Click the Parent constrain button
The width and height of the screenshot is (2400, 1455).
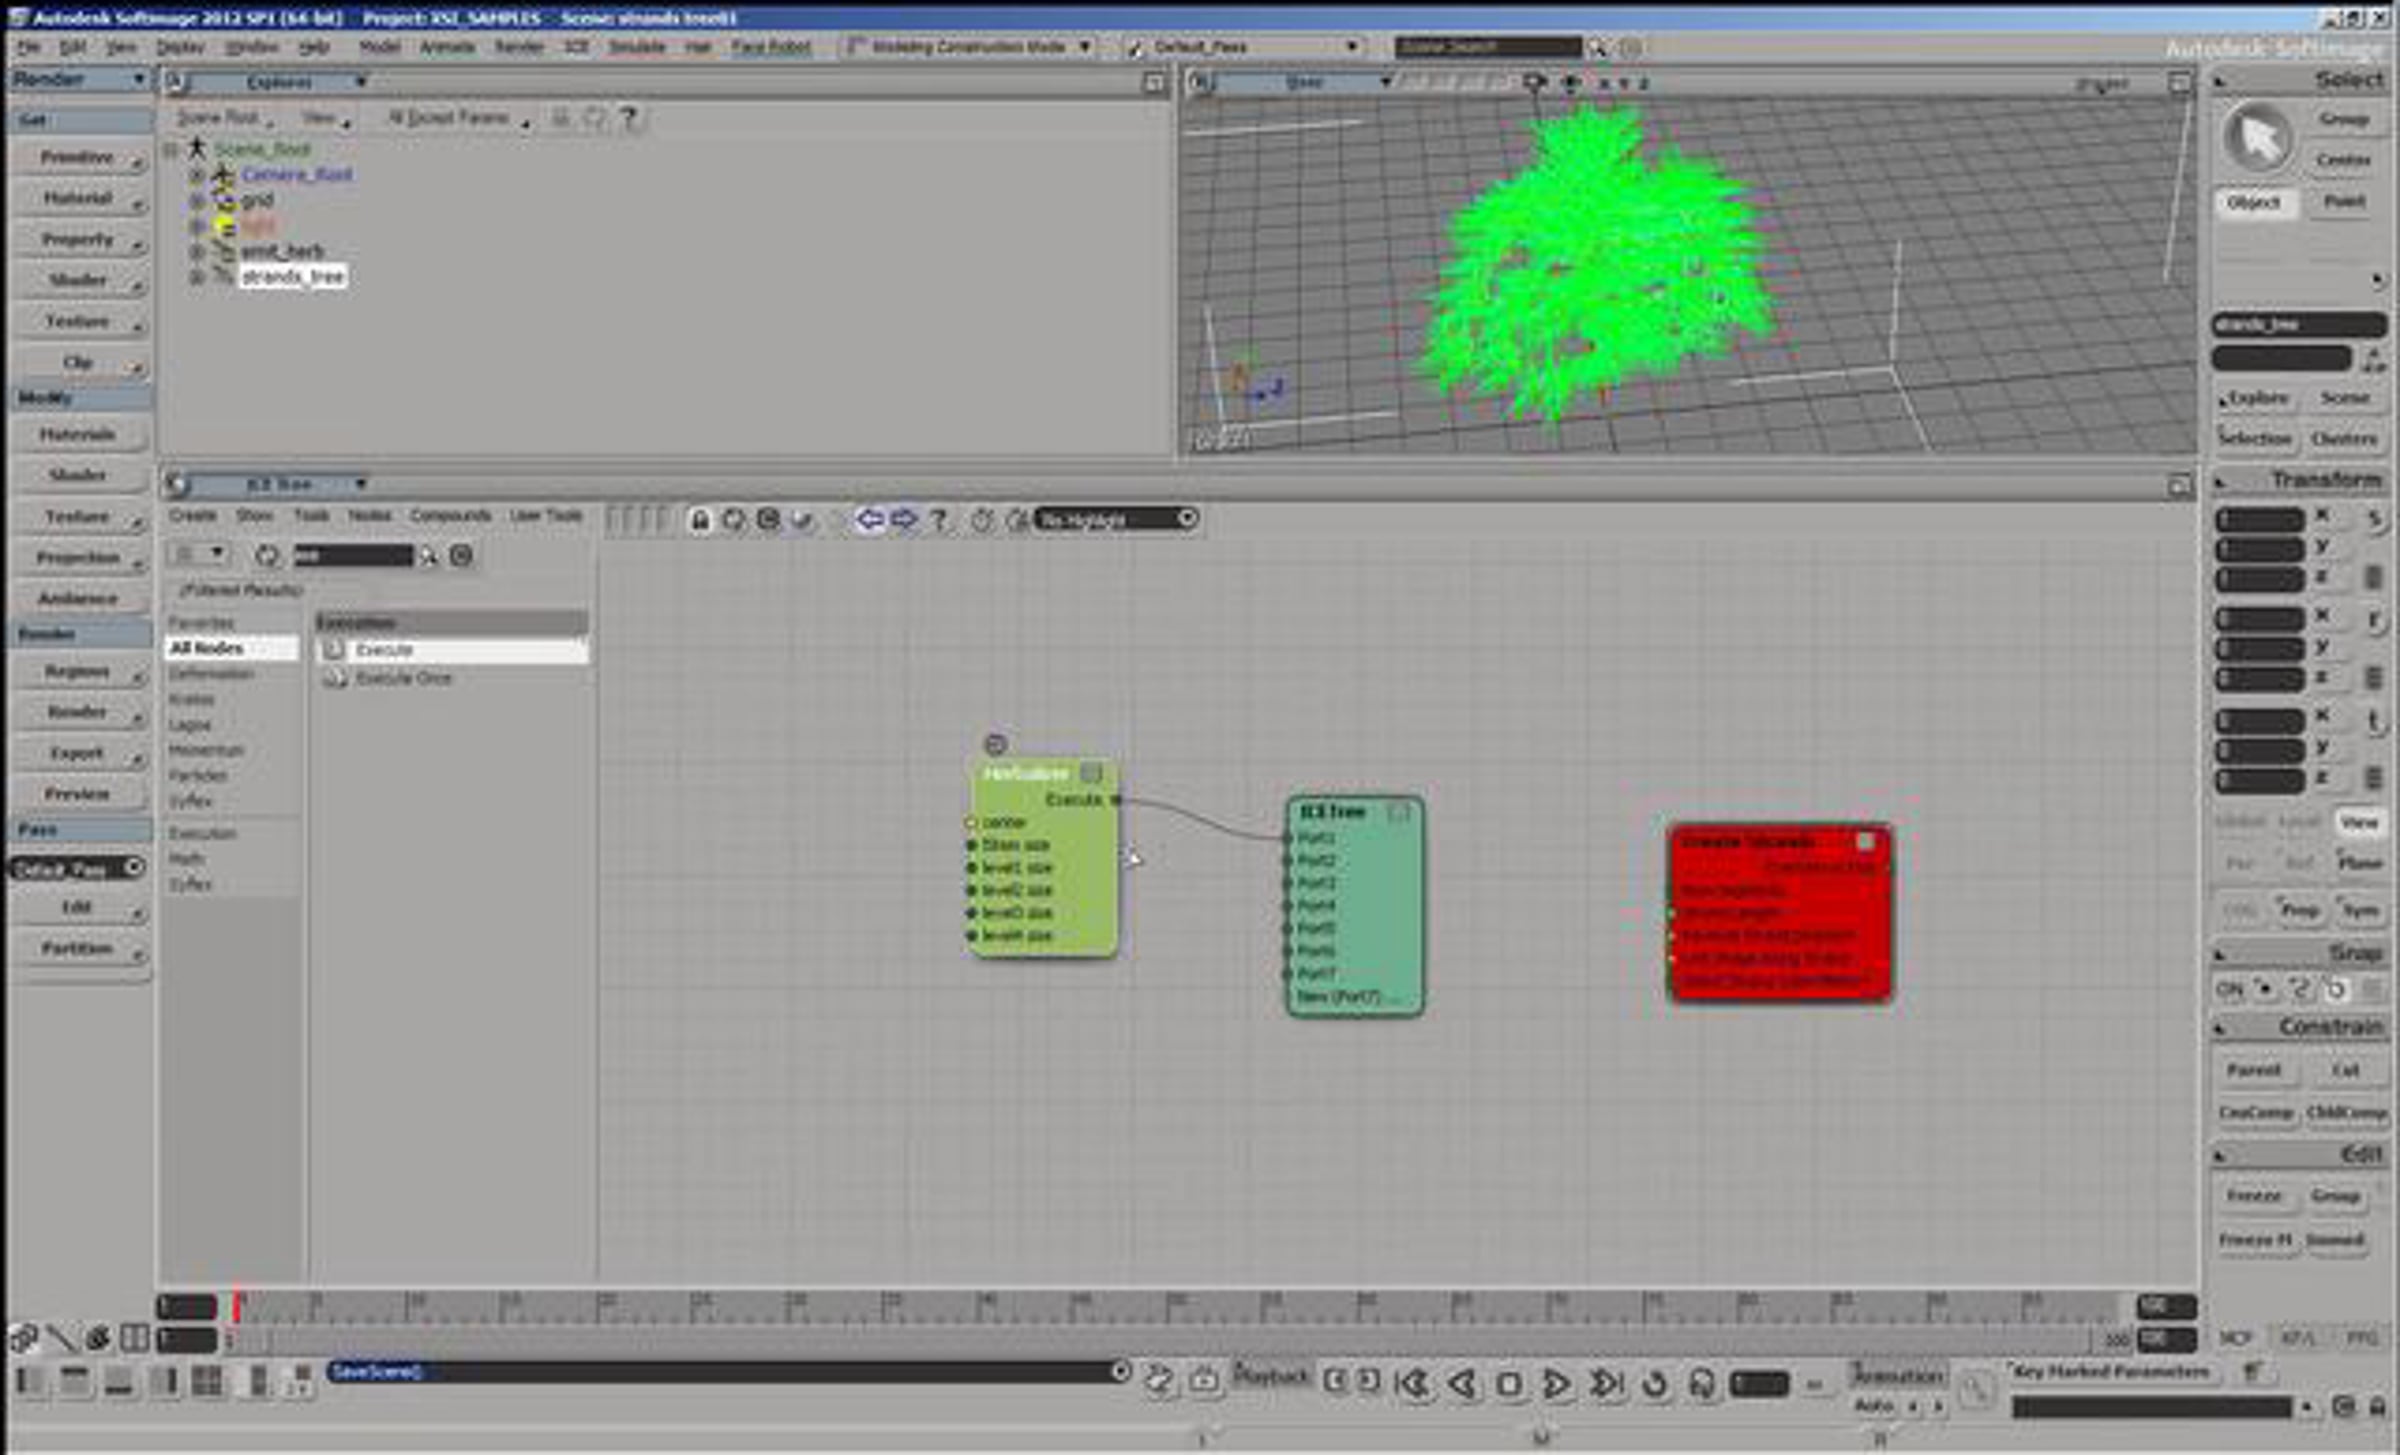[2254, 1070]
